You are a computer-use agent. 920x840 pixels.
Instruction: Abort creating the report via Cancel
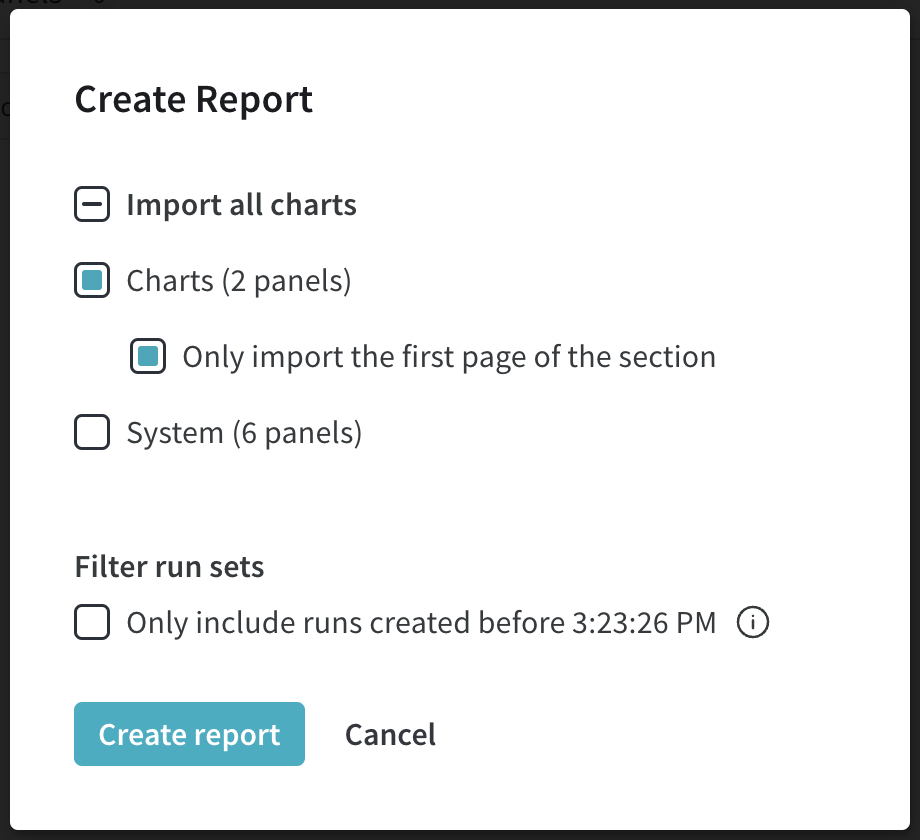coord(390,734)
